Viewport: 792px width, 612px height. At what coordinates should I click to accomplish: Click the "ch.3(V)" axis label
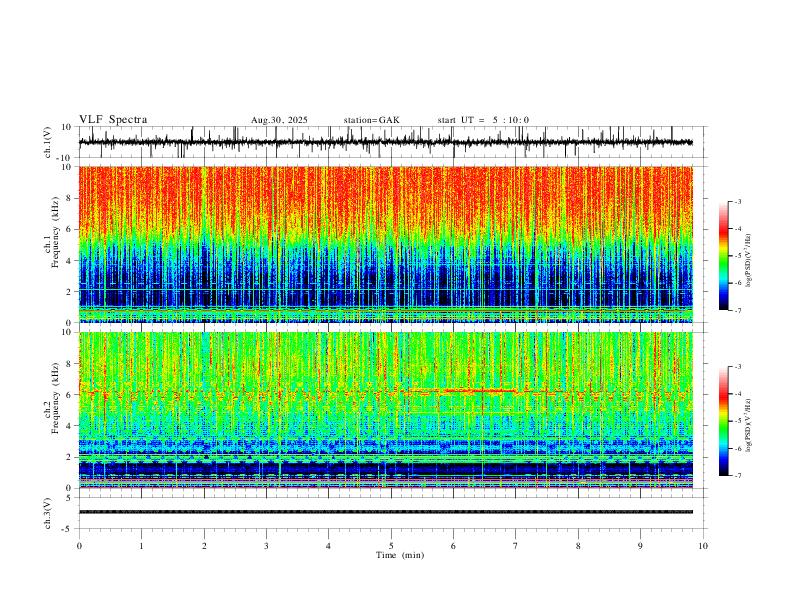click(48, 513)
